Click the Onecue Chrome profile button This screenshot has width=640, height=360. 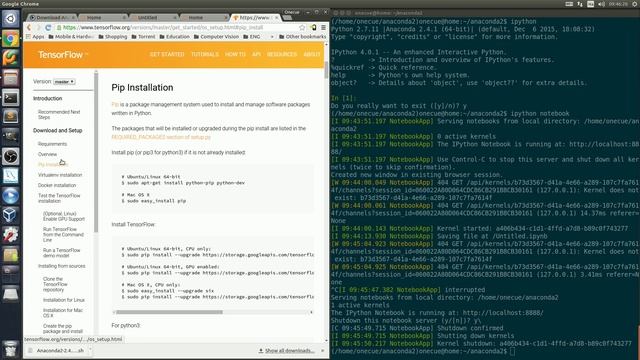pos(292,12)
